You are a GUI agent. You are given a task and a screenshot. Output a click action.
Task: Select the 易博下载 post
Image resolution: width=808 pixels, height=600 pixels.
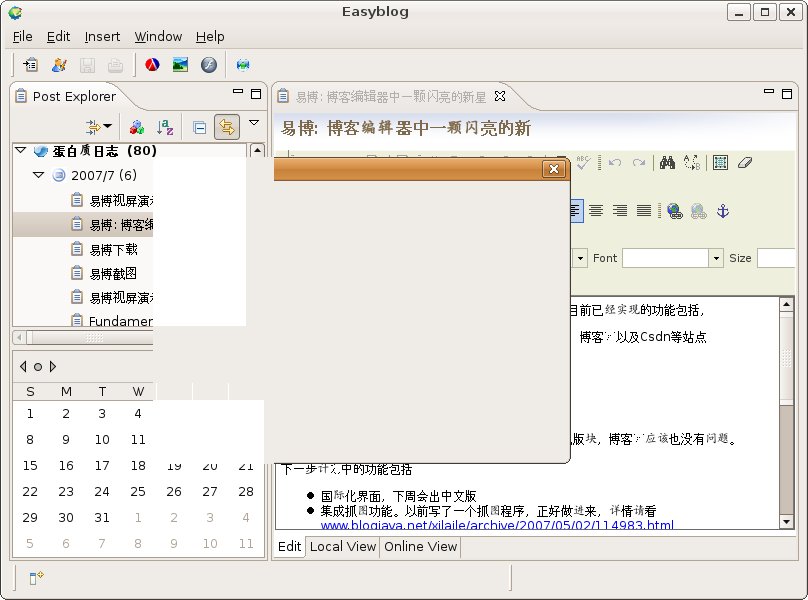(113, 249)
